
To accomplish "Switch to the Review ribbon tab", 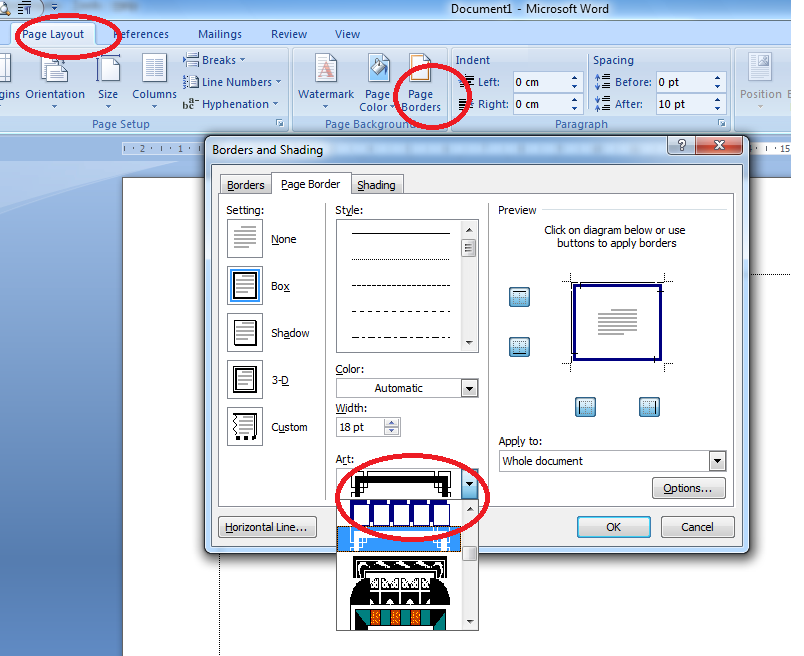I will click(x=289, y=34).
